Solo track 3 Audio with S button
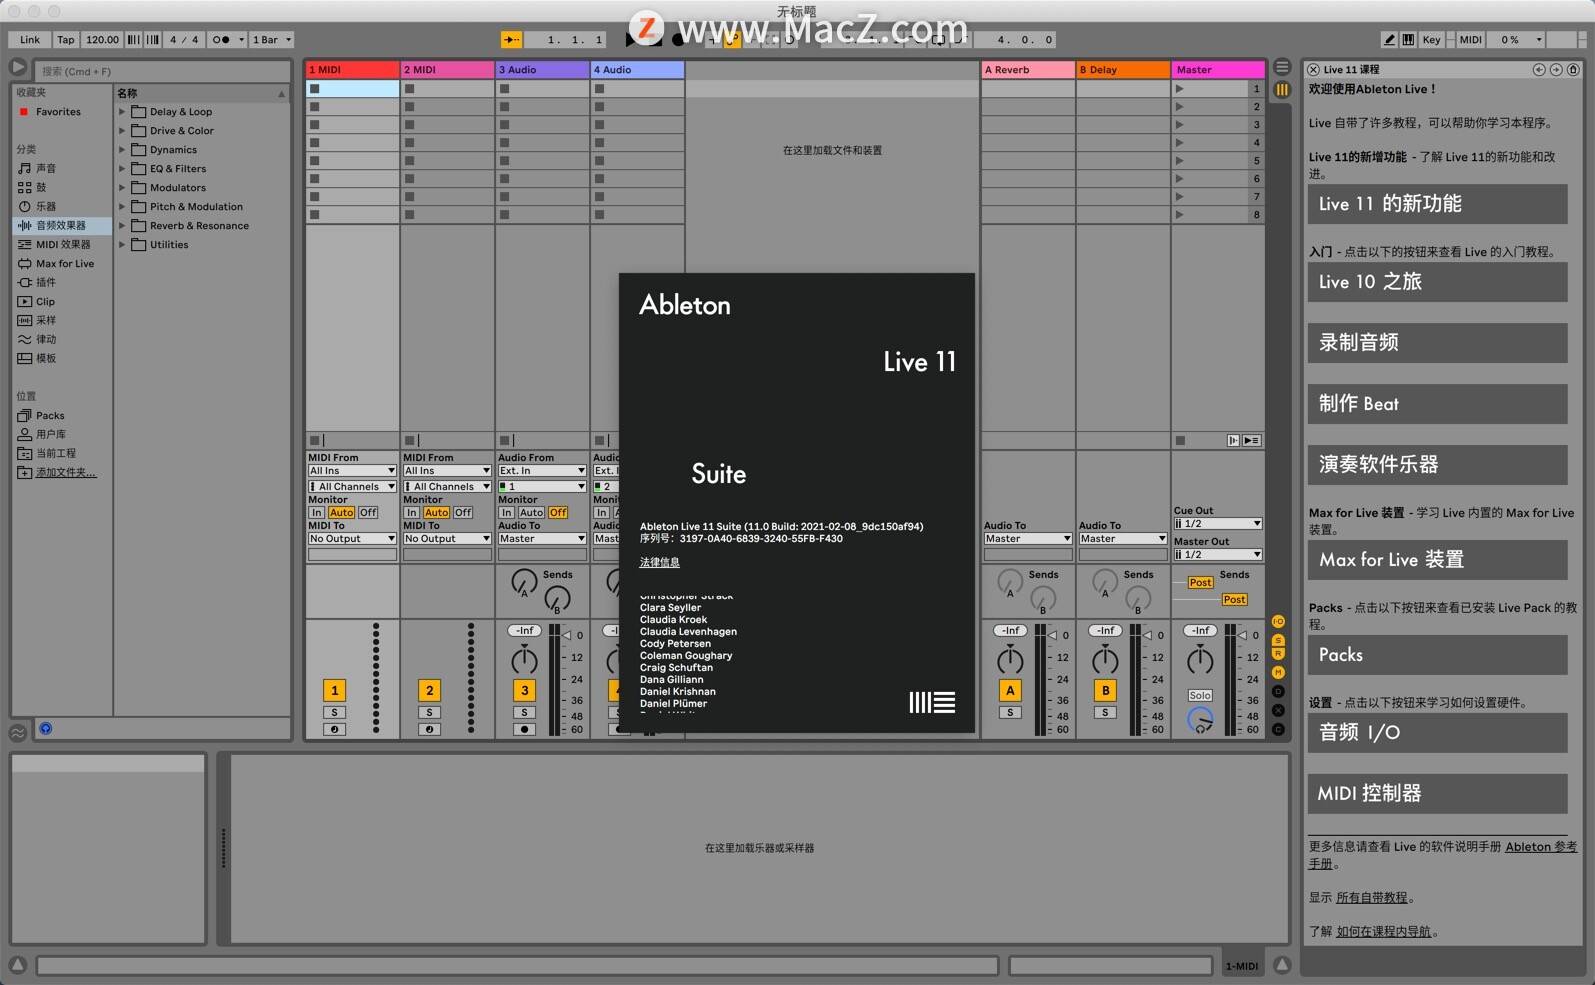Screen dimensions: 1595x985 (524, 713)
